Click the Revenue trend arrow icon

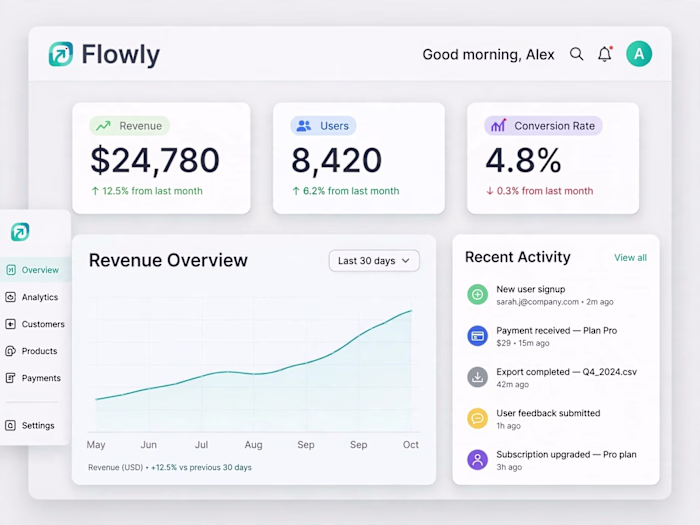[103, 126]
